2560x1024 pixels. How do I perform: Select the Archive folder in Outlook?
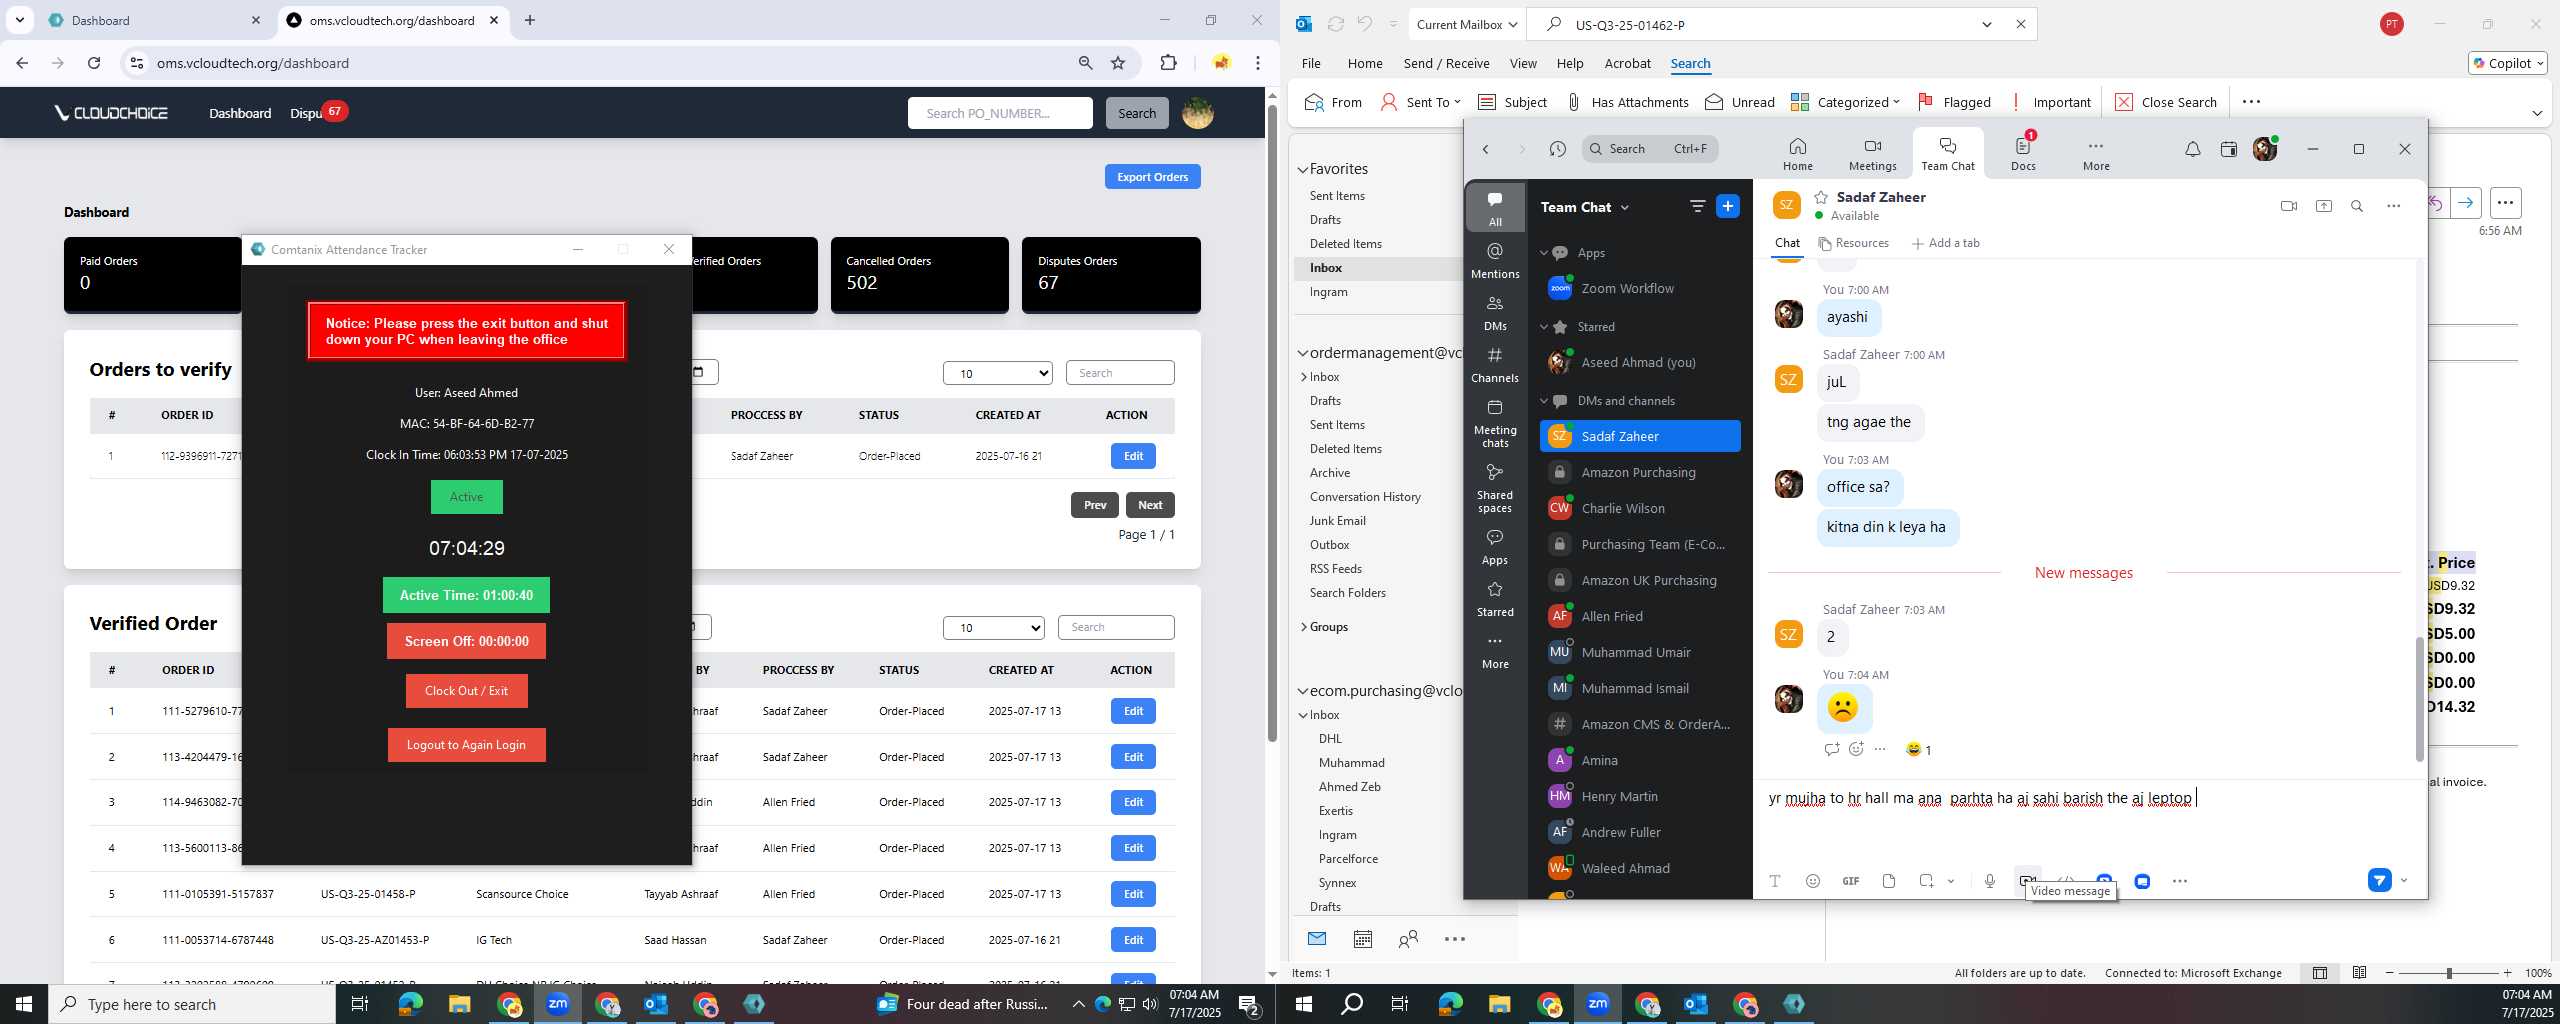[1330, 473]
